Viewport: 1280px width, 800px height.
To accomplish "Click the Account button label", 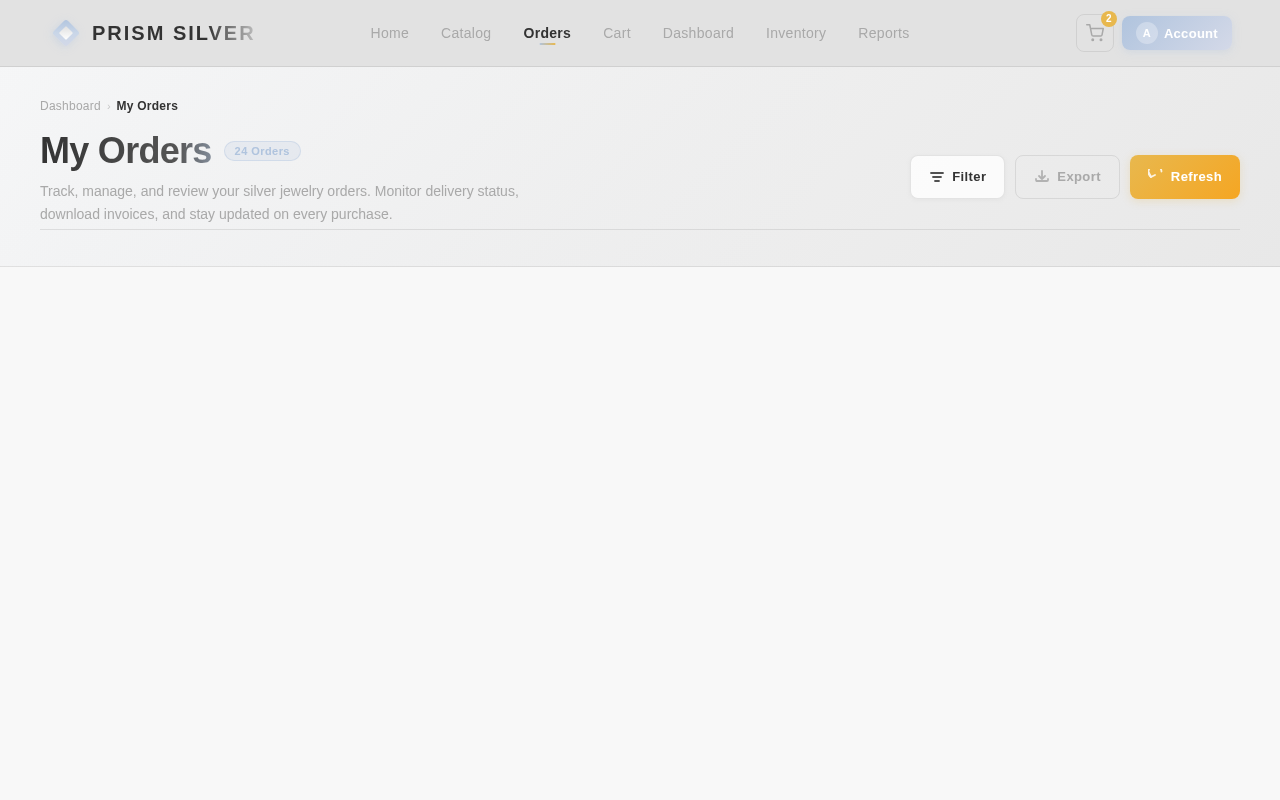I will pos(1191,33).
